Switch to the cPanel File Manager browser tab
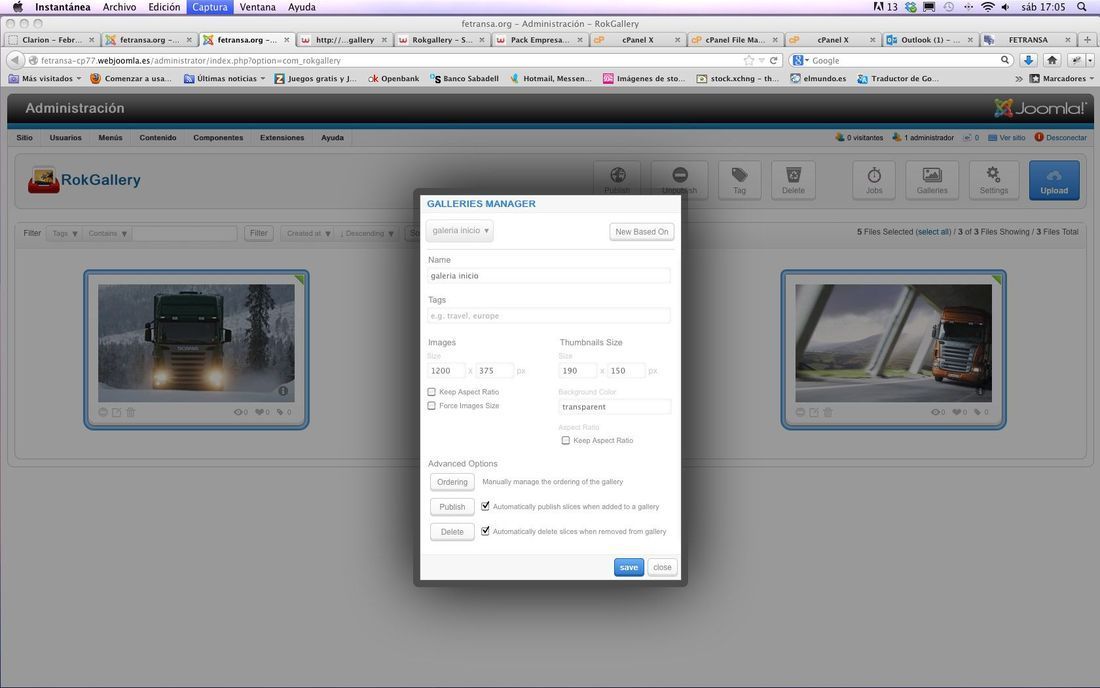The image size is (1100, 688). tap(735, 40)
